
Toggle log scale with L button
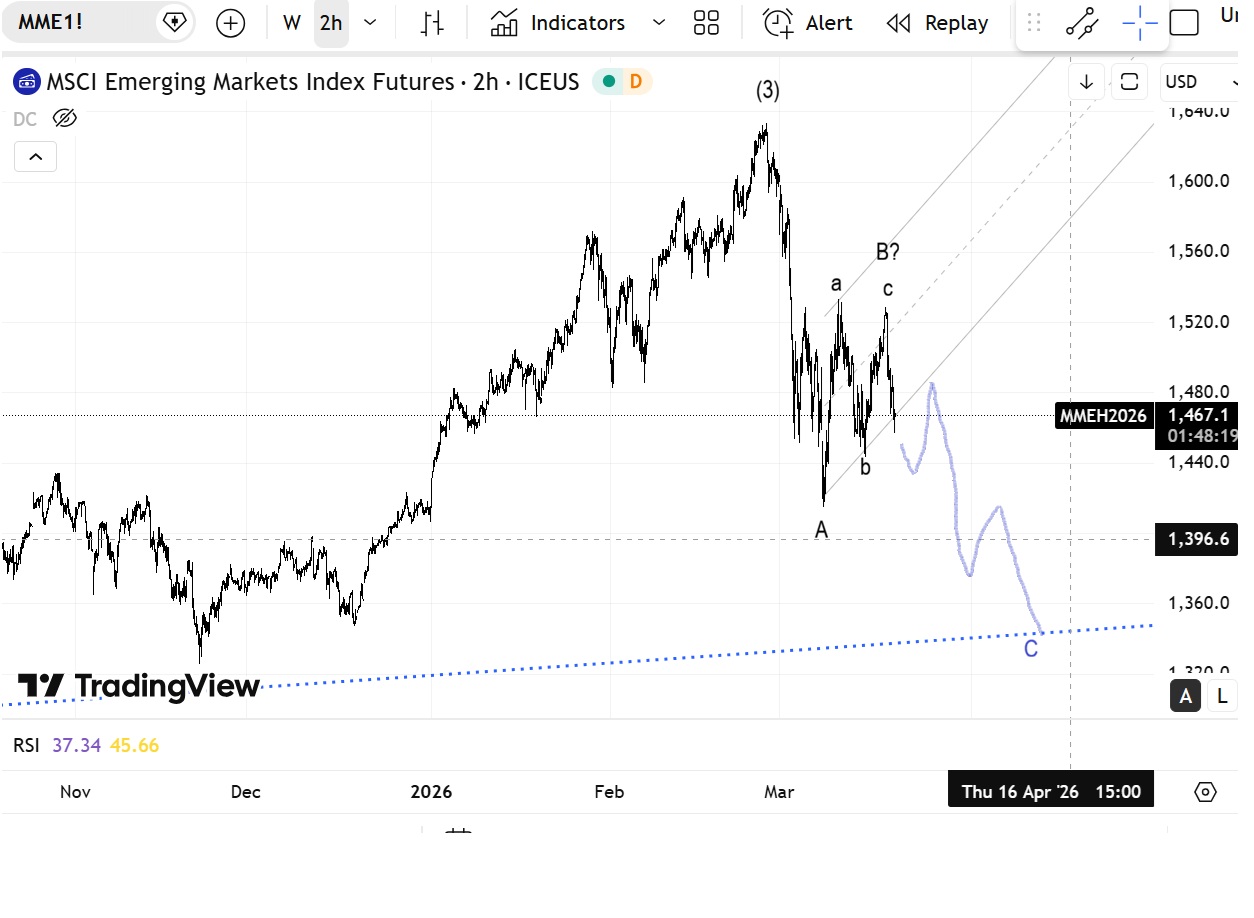pos(1222,696)
